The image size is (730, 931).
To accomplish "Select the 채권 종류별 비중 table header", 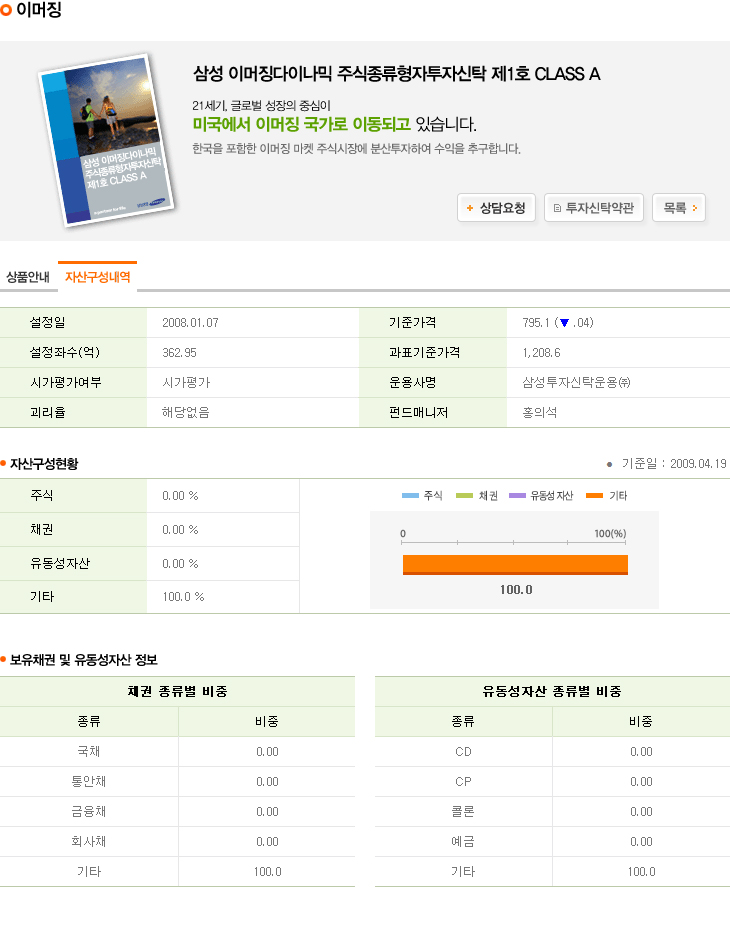I will pyautogui.click(x=177, y=692).
